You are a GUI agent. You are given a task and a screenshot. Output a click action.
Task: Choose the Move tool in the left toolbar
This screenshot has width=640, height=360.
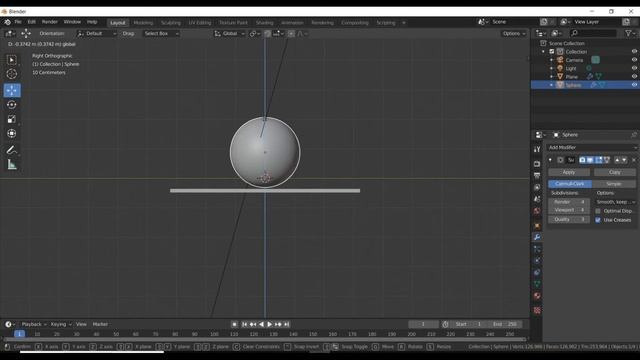click(12, 90)
